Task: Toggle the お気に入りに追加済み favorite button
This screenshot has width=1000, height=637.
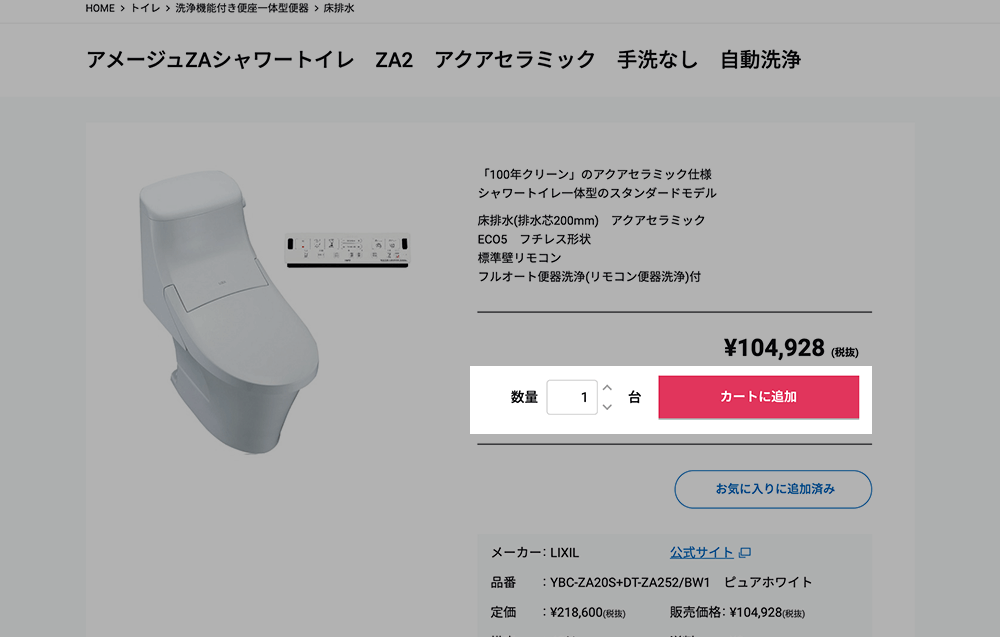Action: click(x=773, y=489)
